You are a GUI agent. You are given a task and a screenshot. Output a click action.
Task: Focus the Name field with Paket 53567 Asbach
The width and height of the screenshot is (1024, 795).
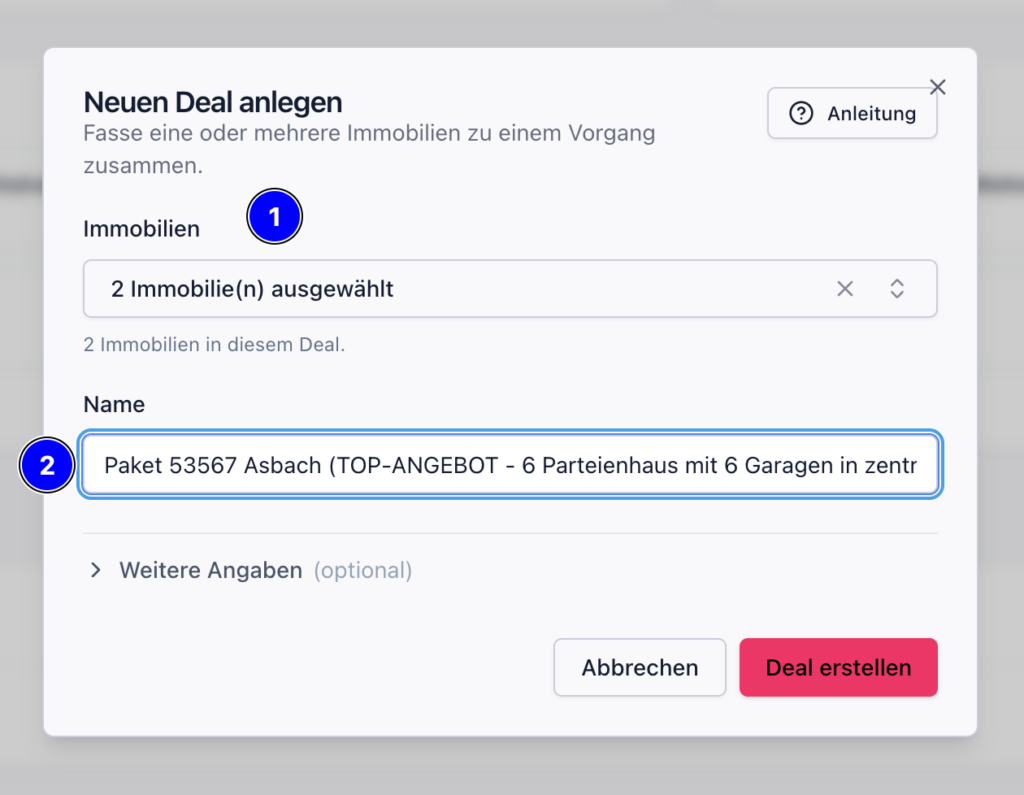click(x=510, y=464)
